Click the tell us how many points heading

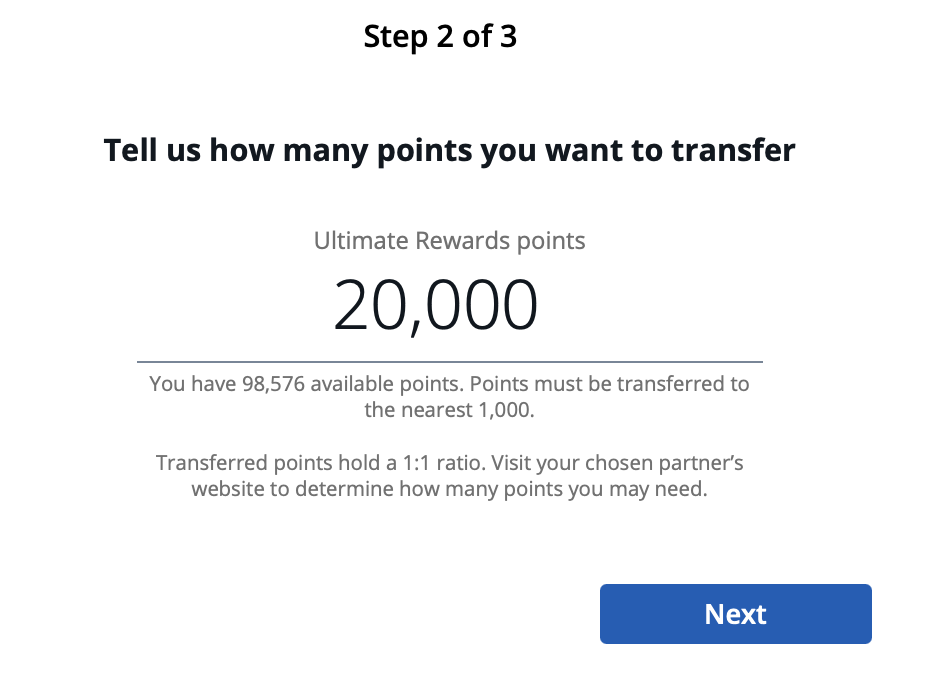coord(449,150)
